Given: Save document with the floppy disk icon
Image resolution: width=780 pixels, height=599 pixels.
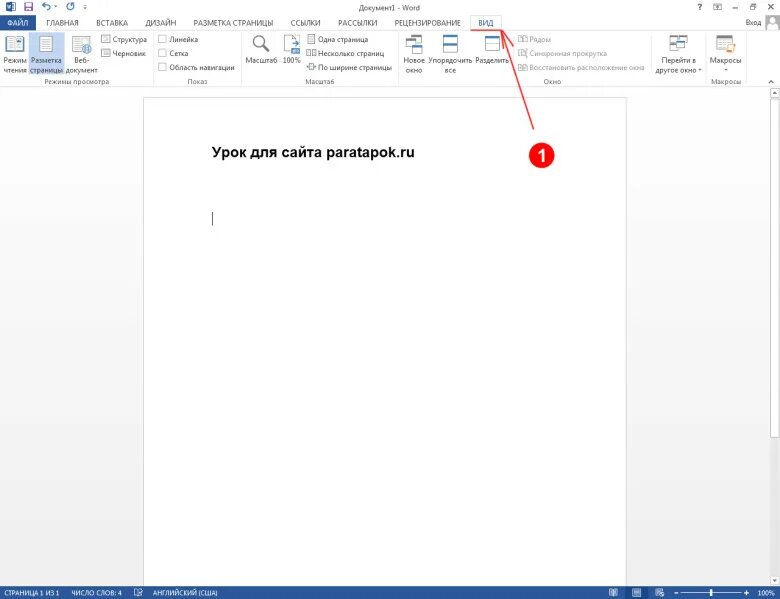Looking at the screenshot, I should tap(28, 7).
